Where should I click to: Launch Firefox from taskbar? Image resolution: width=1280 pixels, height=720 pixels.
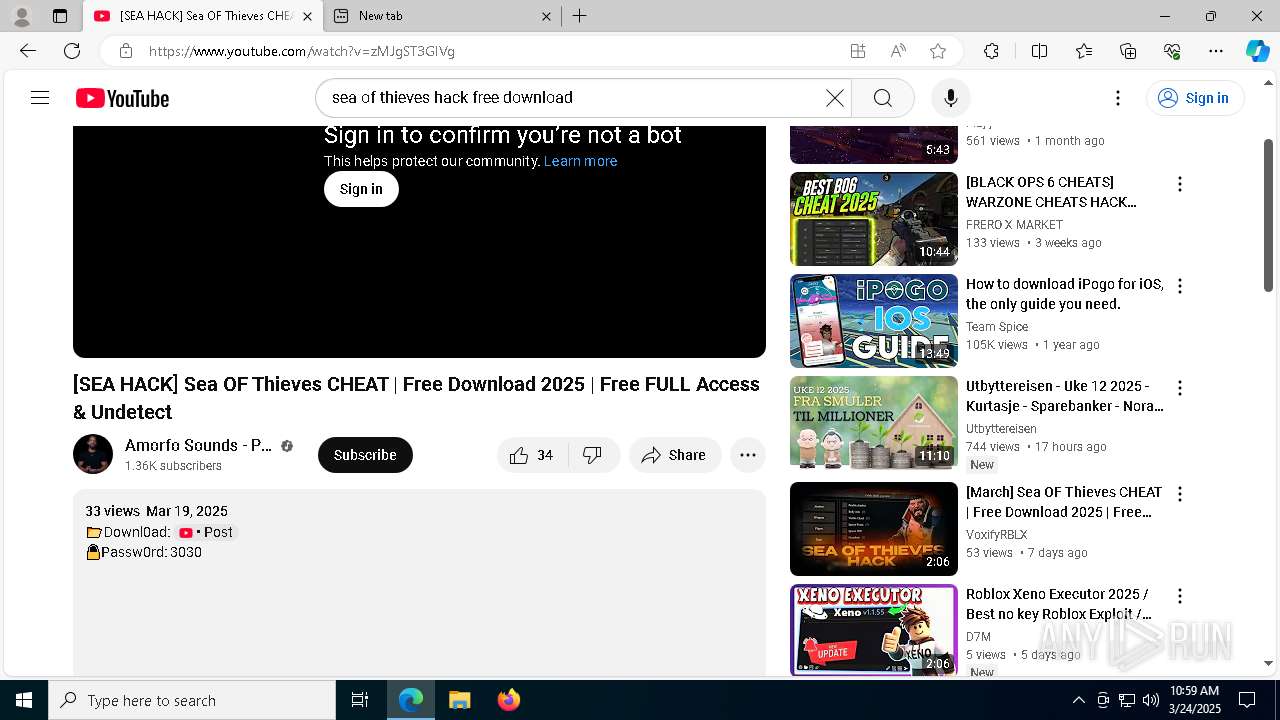pos(508,700)
